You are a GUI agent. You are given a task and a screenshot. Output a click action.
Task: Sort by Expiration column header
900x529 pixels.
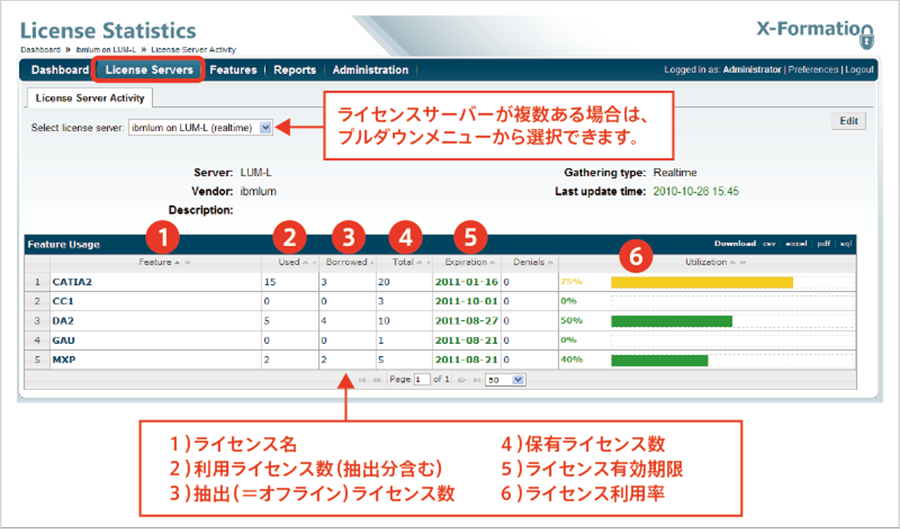coord(467,262)
